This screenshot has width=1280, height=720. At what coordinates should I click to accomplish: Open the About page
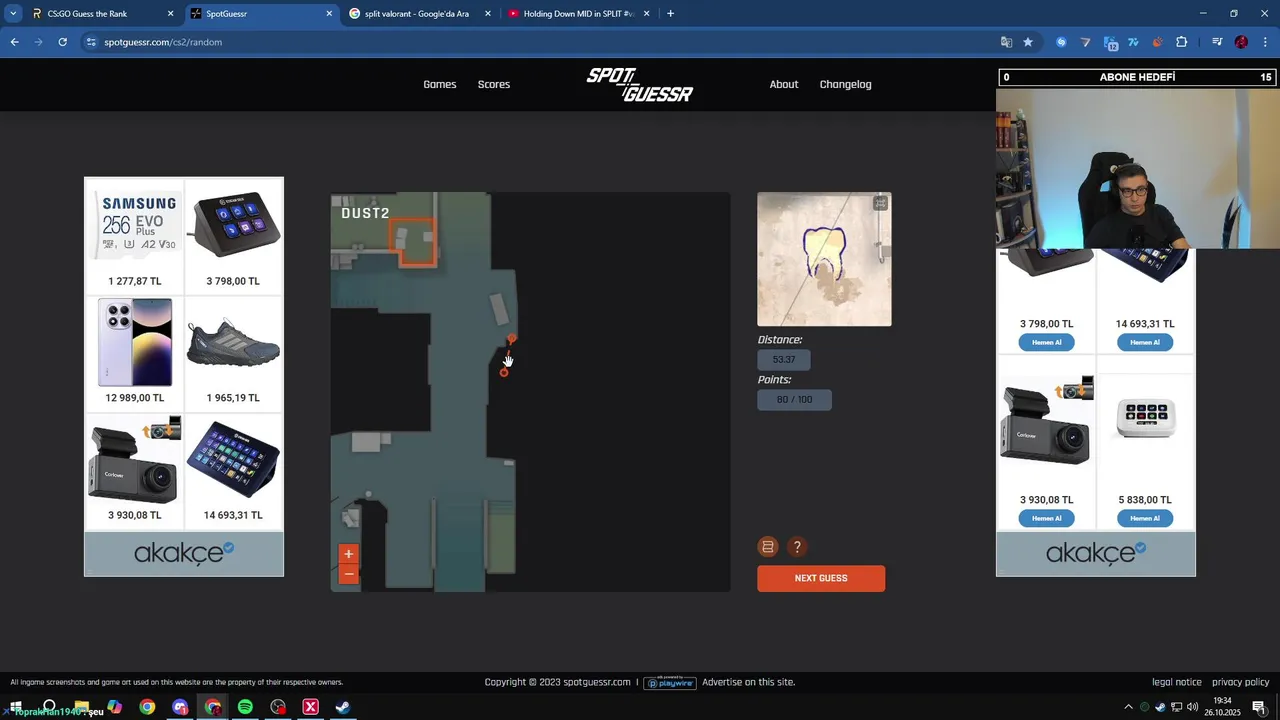784,84
